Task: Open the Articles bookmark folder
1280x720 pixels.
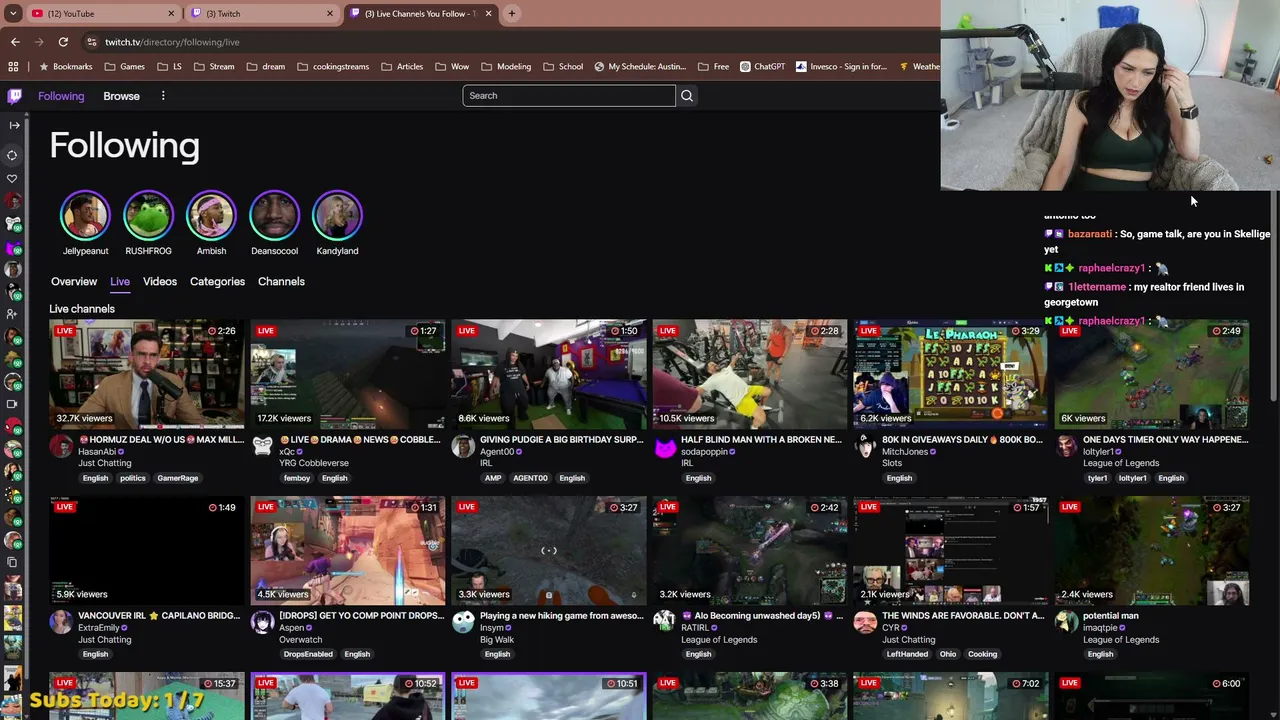Action: coord(402,67)
